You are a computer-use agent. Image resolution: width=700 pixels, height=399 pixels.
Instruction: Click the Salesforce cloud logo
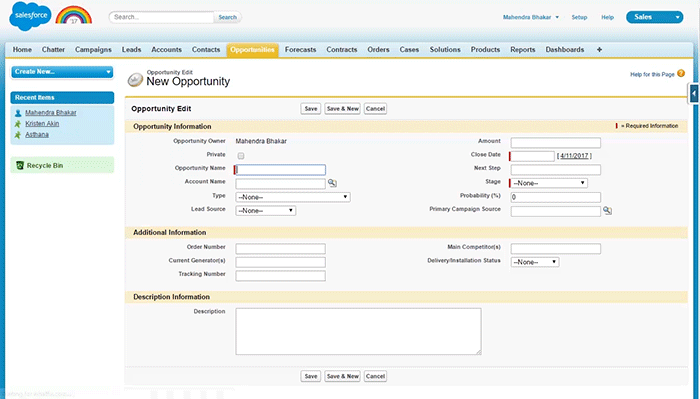[30, 16]
